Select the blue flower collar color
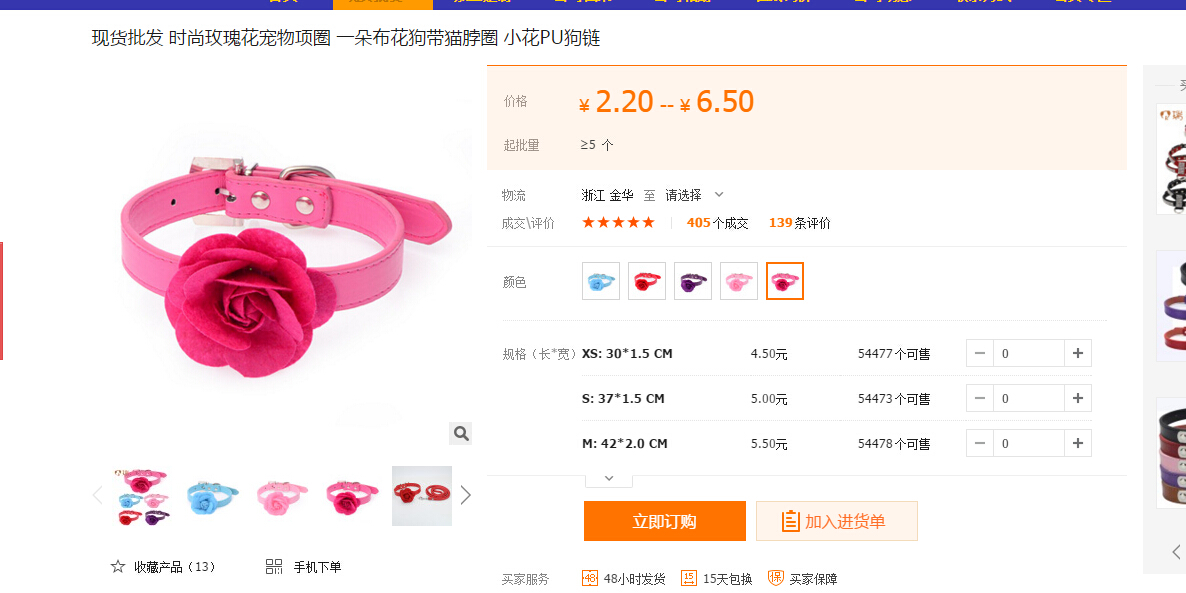Image resolution: width=1186 pixels, height=593 pixels. coord(601,281)
